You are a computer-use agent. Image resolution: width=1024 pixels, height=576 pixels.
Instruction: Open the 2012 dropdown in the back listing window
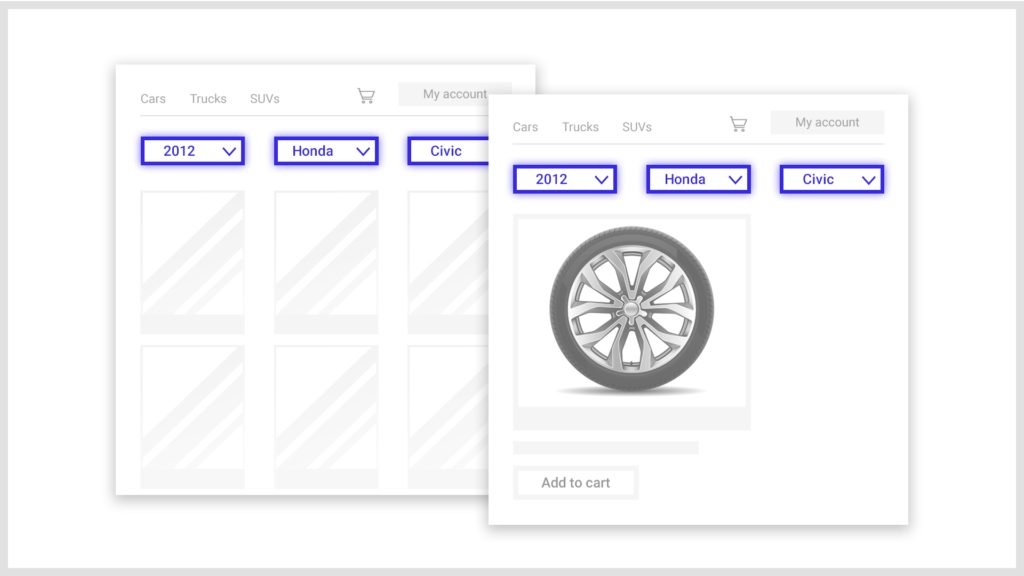[193, 151]
